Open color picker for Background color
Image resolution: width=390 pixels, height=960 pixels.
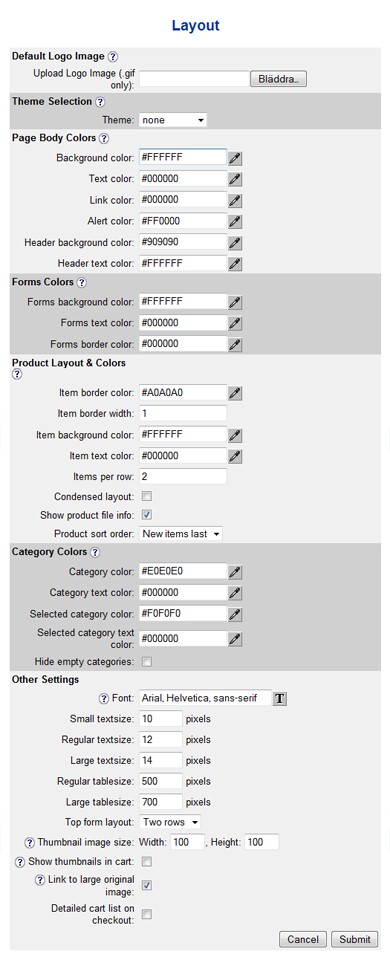pos(235,159)
